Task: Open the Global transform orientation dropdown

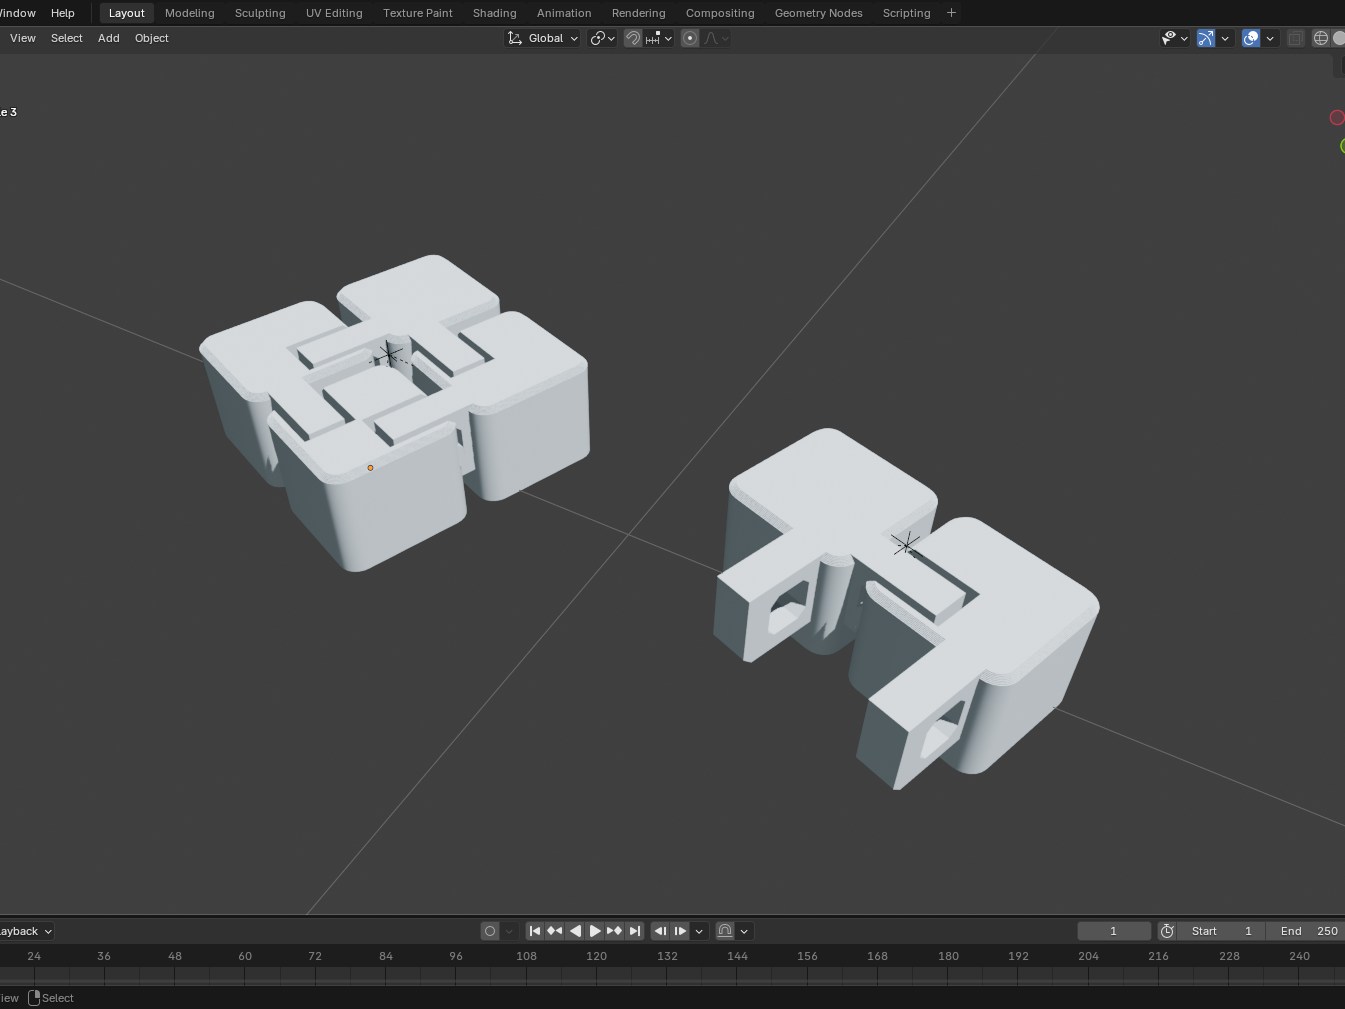Action: [x=542, y=38]
